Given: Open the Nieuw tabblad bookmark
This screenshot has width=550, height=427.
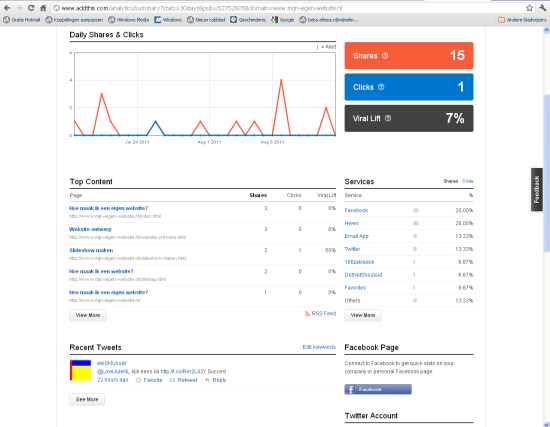Looking at the screenshot, I should coord(206,20).
